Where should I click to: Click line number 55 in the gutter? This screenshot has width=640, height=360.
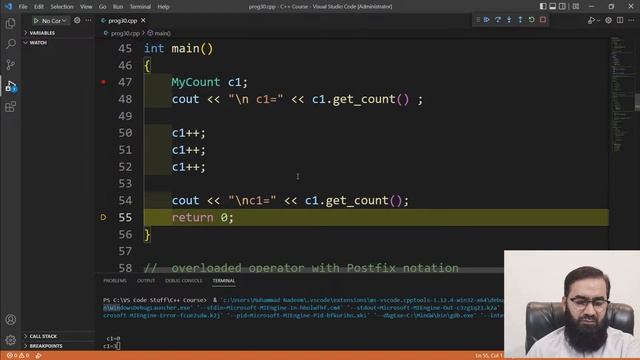(125, 218)
